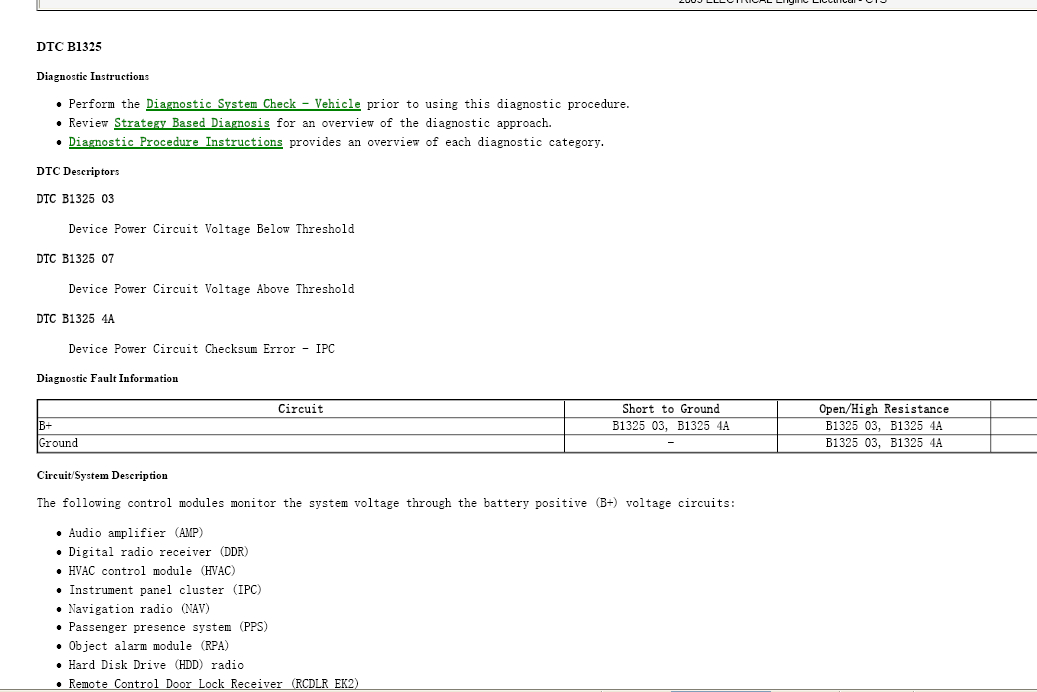Select Device Power Circuit Voltage Below Threshold
Image resolution: width=1037 pixels, height=692 pixels.
[x=212, y=229]
